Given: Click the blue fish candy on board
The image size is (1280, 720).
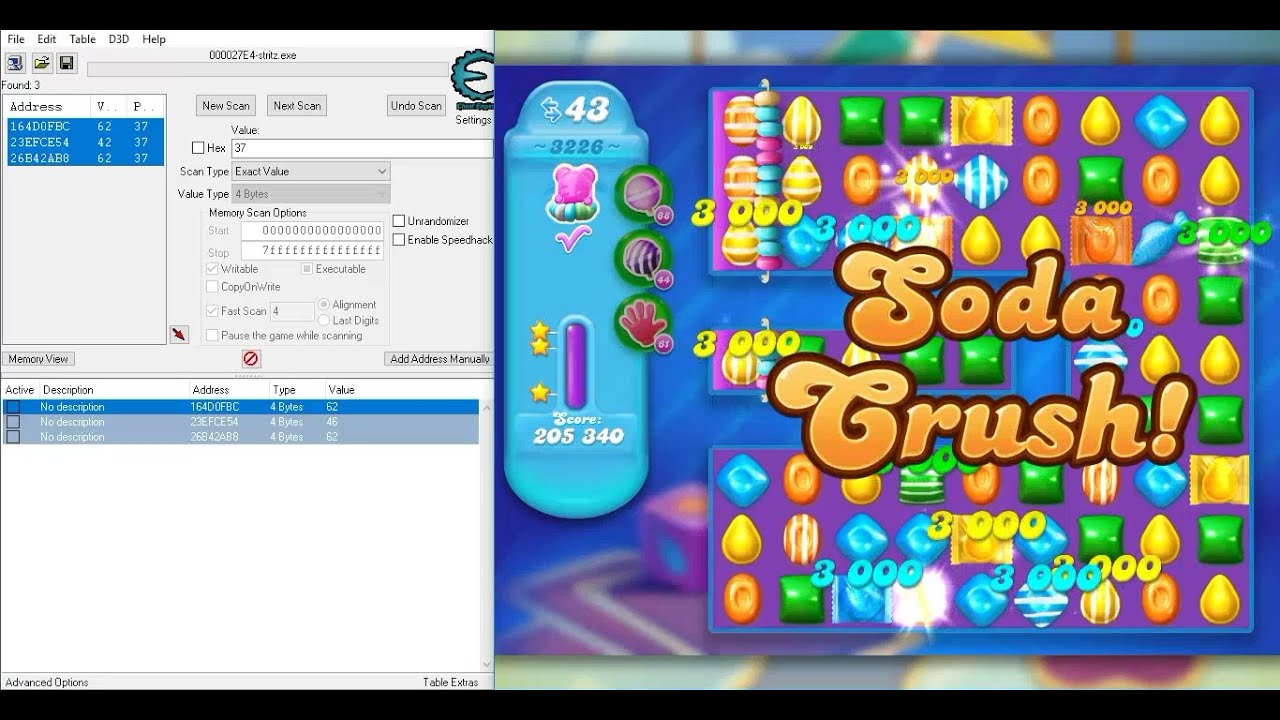Looking at the screenshot, I should [1159, 240].
